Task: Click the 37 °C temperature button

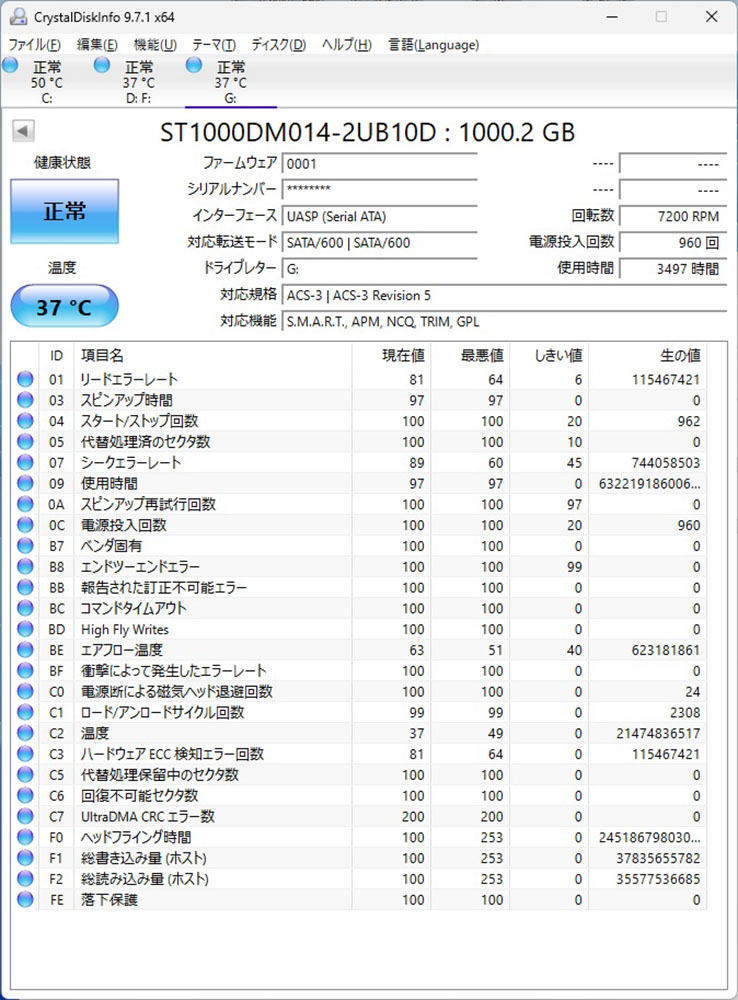Action: (64, 307)
